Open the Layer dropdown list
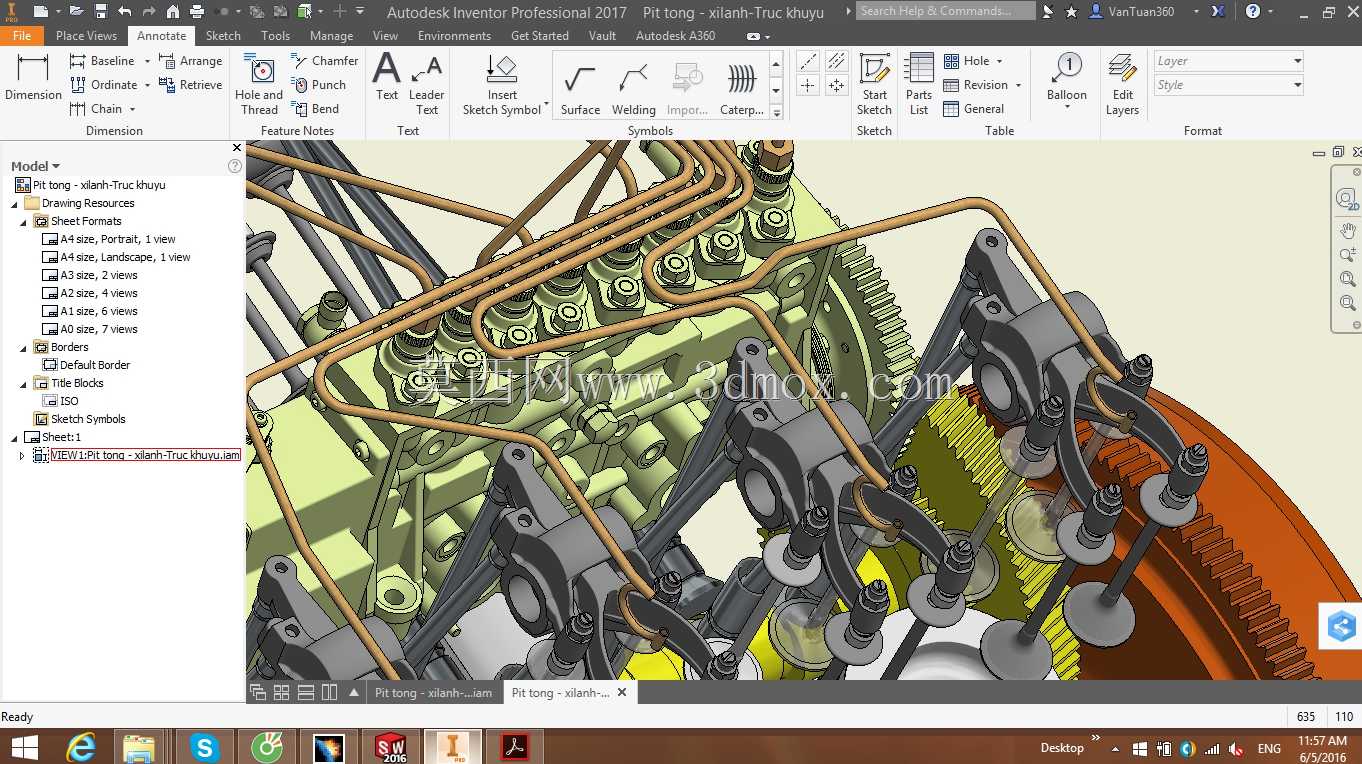1362x764 pixels. pyautogui.click(x=1228, y=61)
